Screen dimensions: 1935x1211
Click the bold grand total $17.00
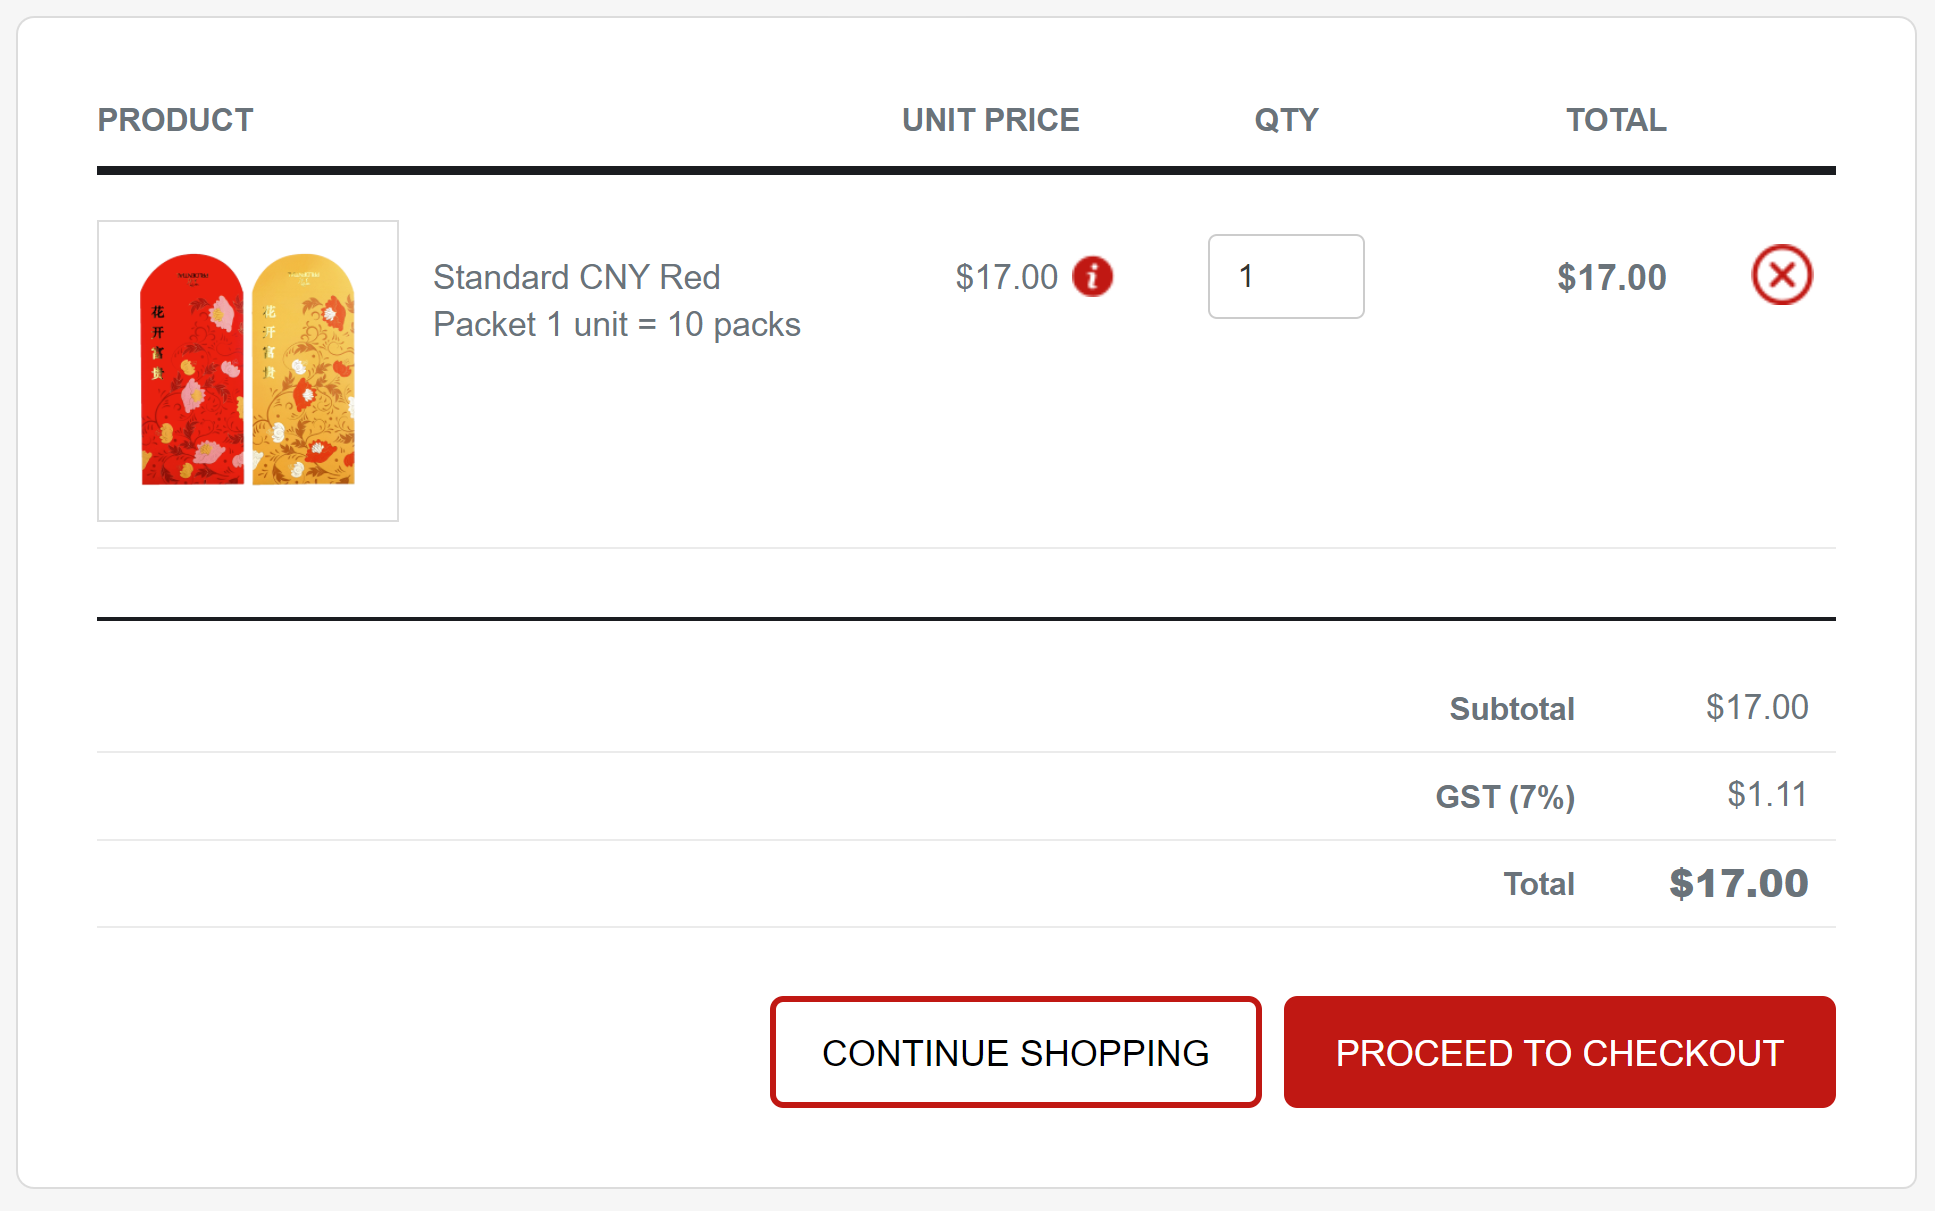click(1738, 883)
